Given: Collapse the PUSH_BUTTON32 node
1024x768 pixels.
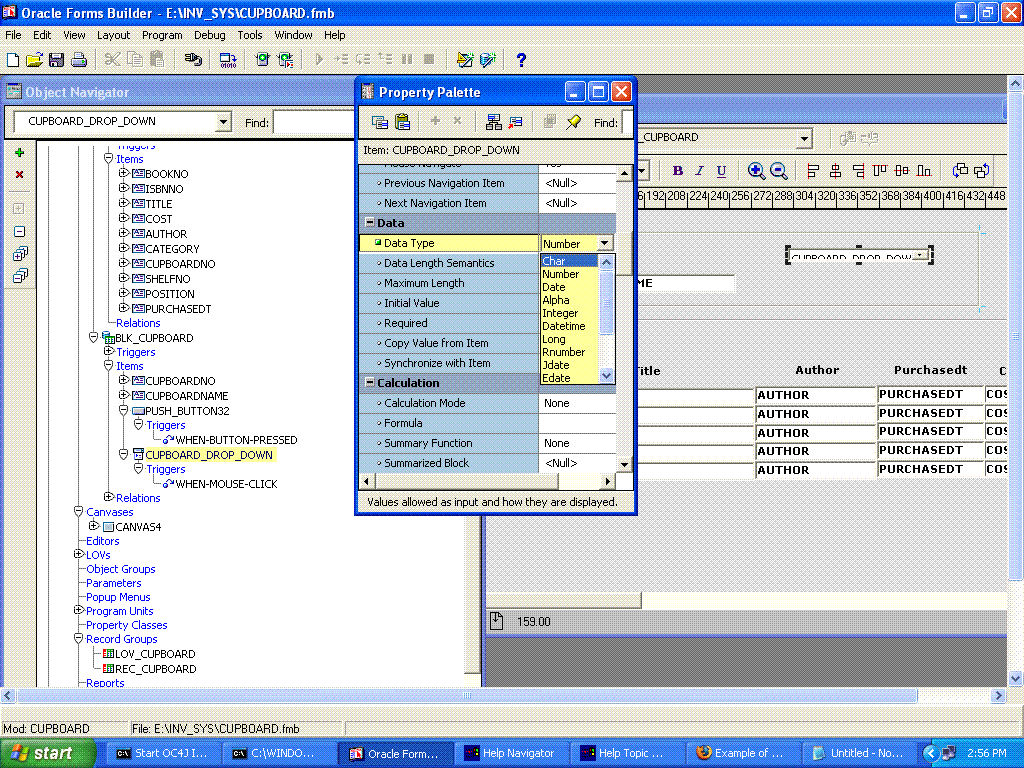Looking at the screenshot, I should pyautogui.click(x=123, y=410).
